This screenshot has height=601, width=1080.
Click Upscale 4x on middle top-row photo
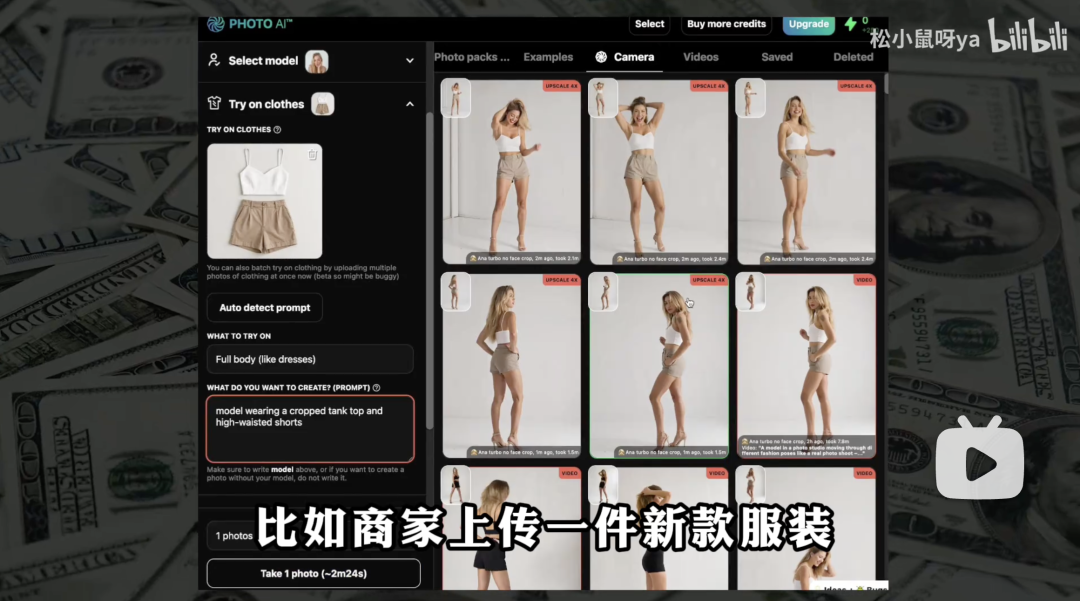[x=709, y=86]
